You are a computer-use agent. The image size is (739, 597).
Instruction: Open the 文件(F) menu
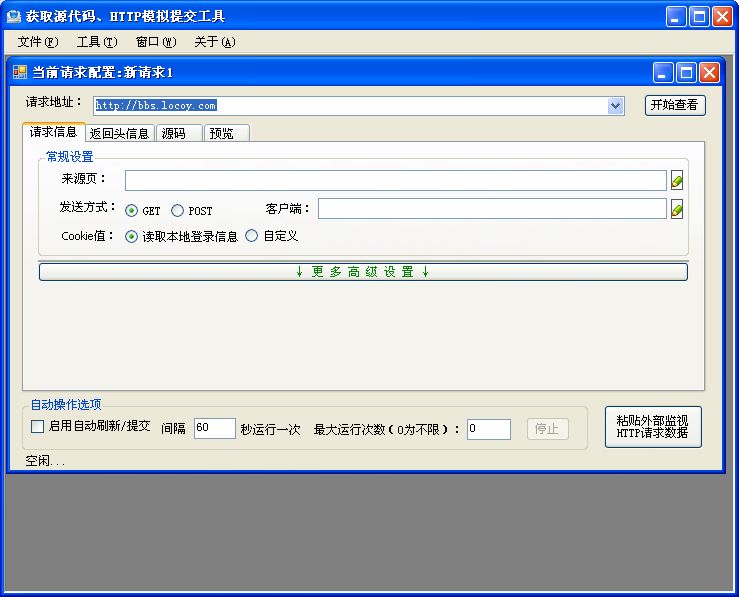click(x=38, y=42)
